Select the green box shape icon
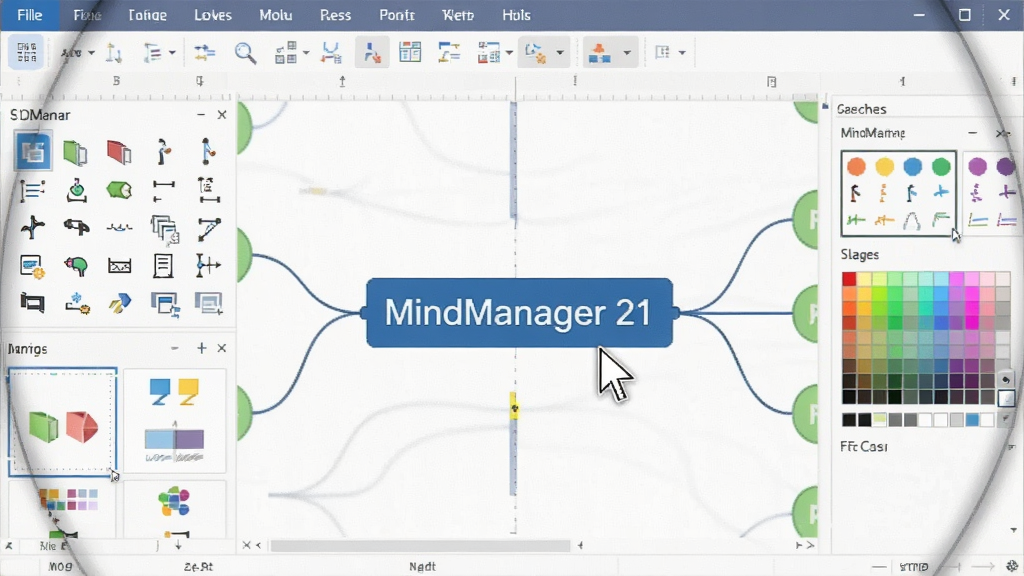1024x576 pixels. 75,153
